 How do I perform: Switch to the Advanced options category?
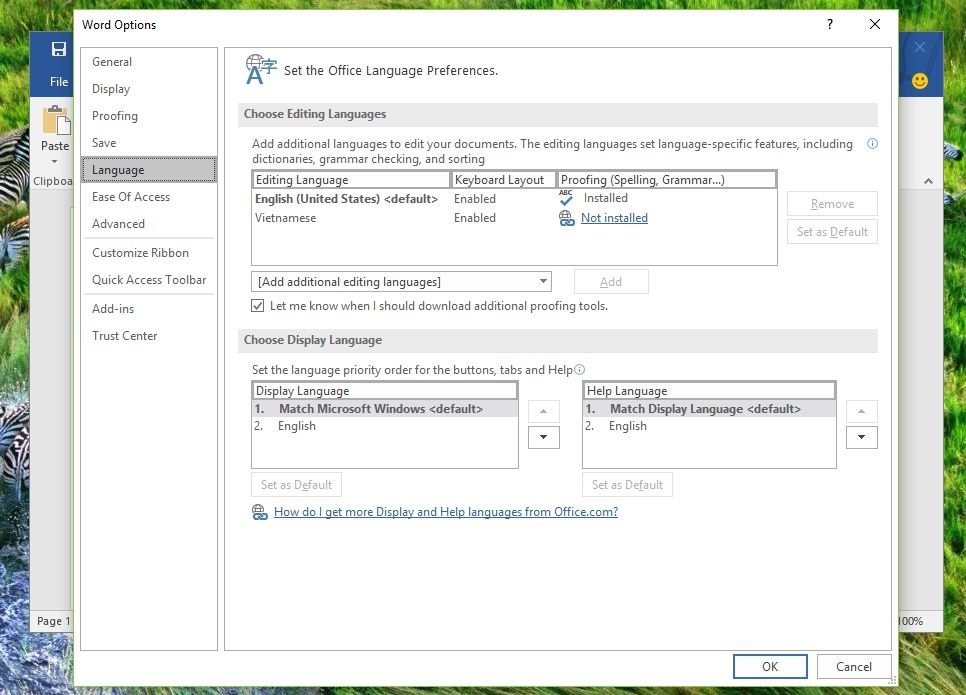pos(118,224)
